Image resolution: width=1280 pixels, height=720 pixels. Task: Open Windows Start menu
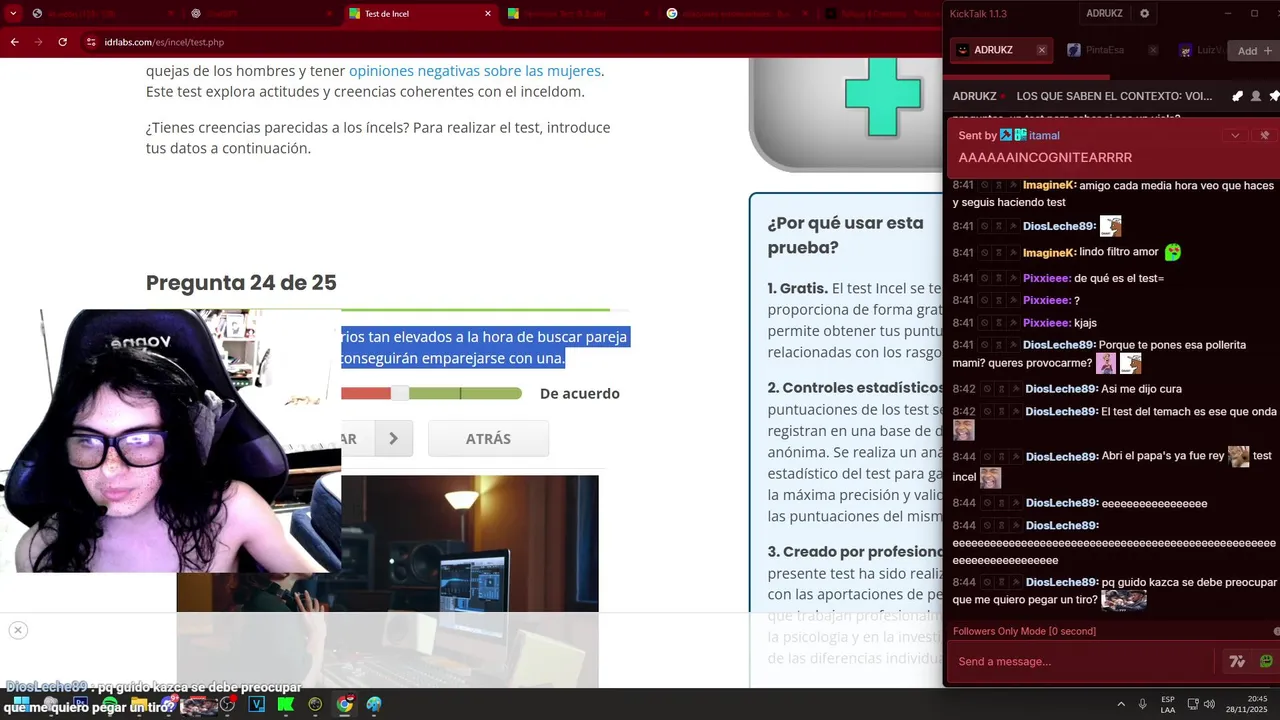(20, 704)
